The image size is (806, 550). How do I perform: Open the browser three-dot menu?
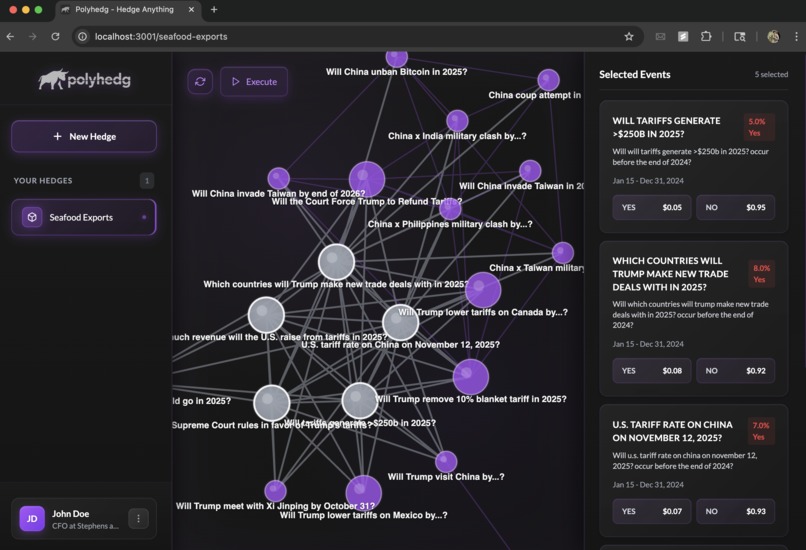[x=796, y=36]
